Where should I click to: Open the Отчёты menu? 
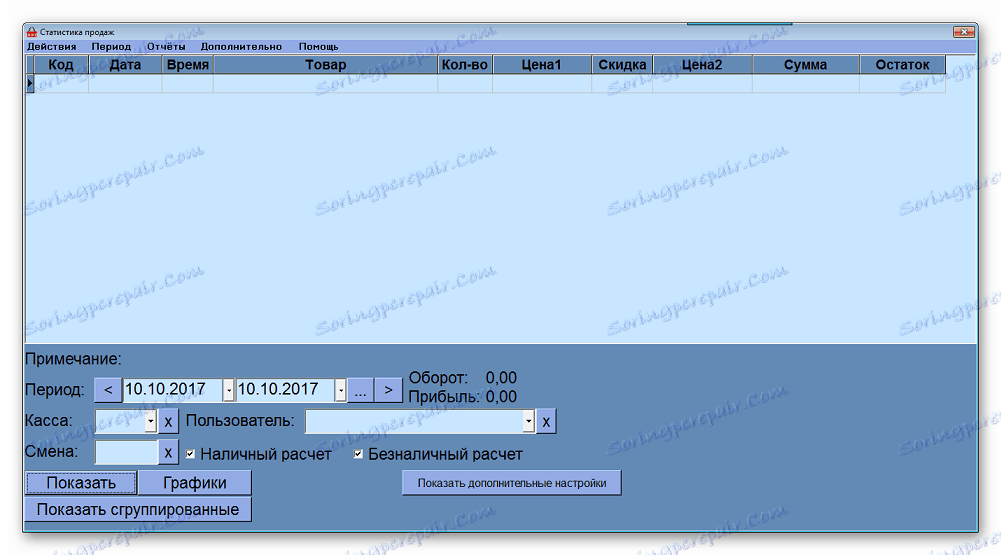tap(166, 47)
